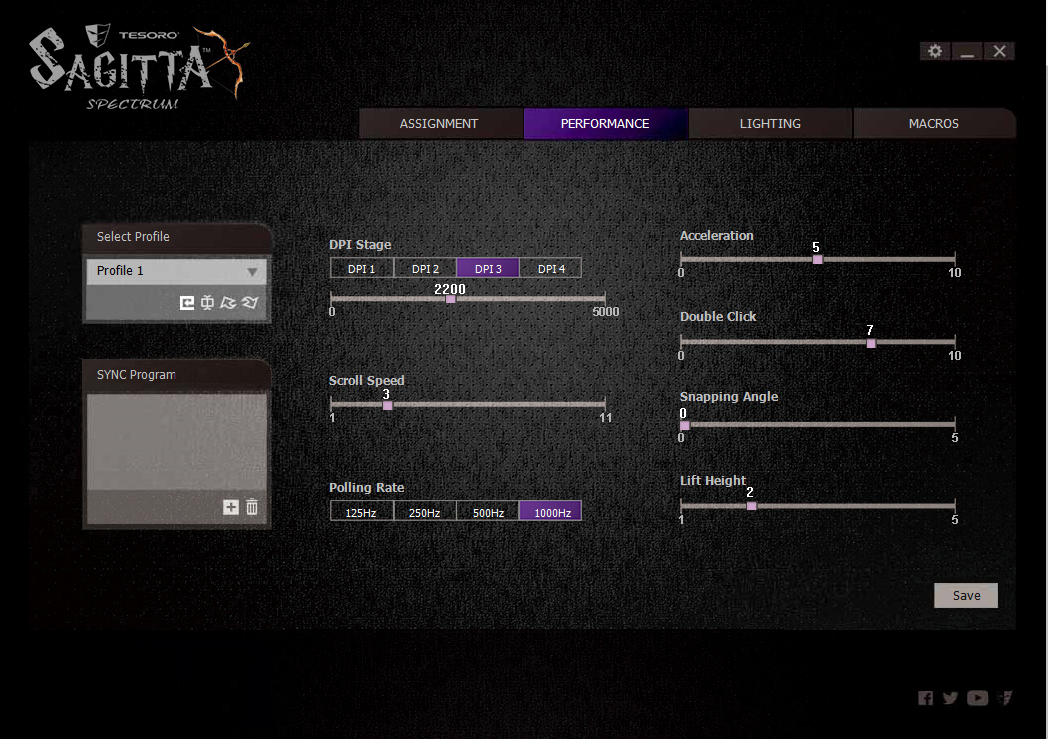Set polling rate to 500Hz
Screen dimensions: 1048x739
[488, 512]
